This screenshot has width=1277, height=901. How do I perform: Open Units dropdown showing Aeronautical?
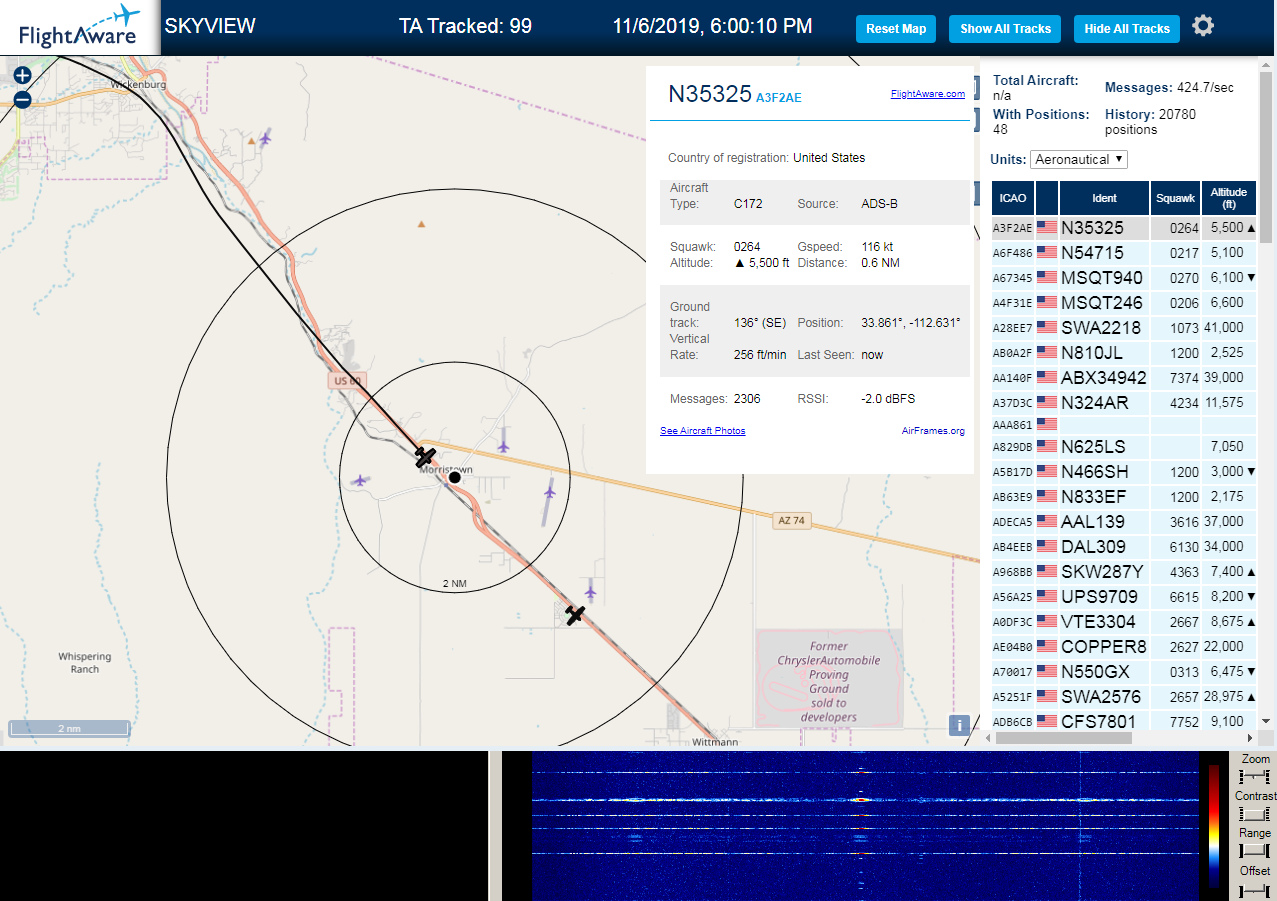click(1079, 159)
